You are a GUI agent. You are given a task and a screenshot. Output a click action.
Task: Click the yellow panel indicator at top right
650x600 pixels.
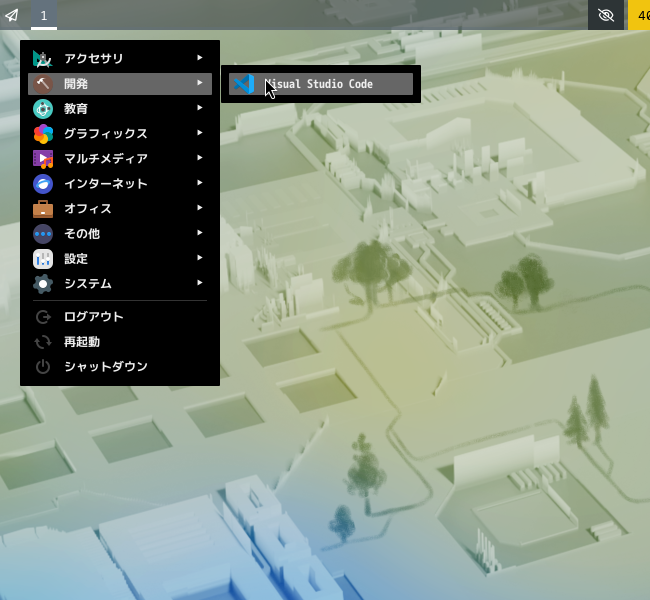(639, 15)
